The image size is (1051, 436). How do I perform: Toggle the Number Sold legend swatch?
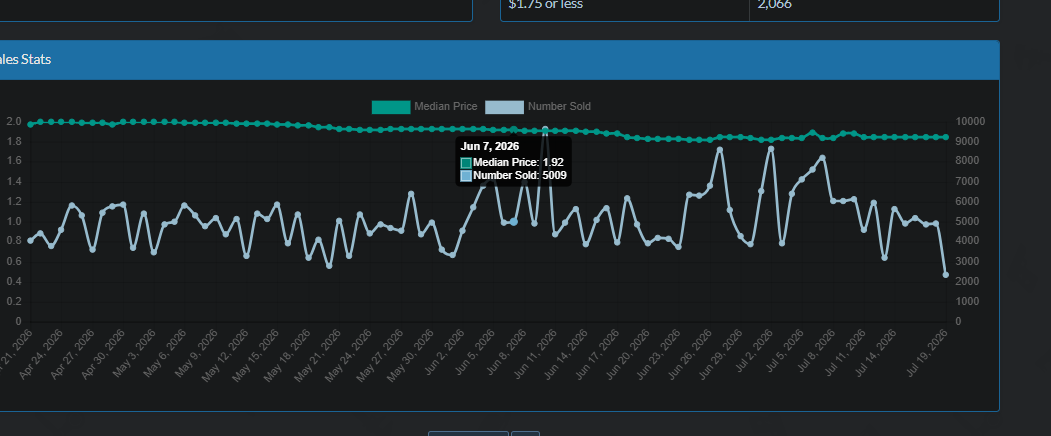click(504, 107)
